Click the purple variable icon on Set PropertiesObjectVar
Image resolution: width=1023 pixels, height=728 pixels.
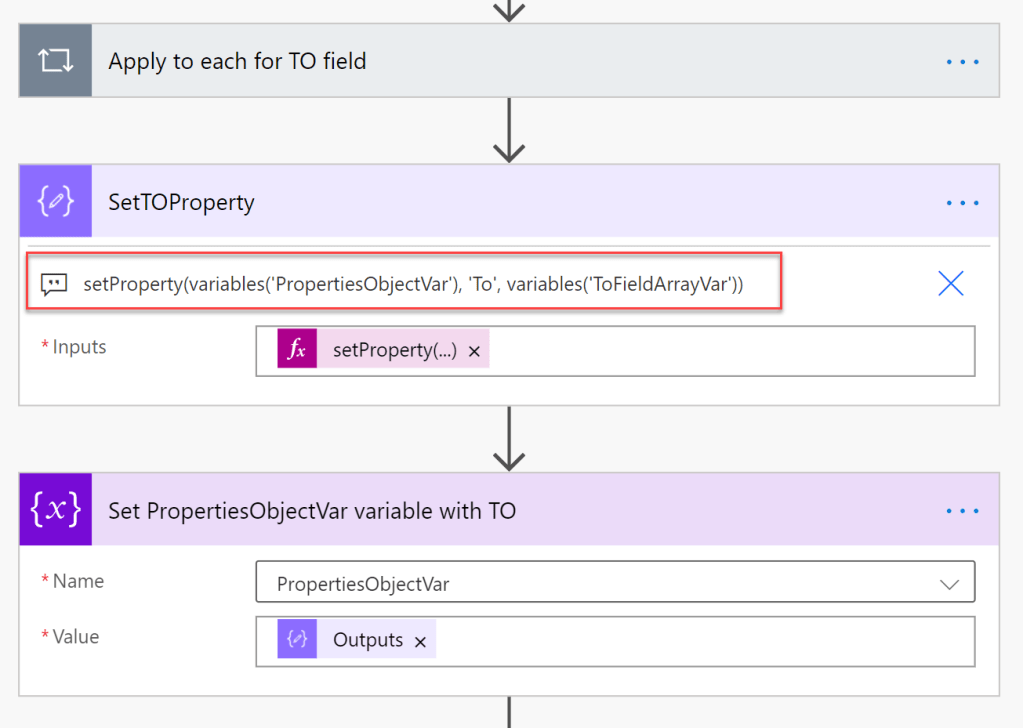55,510
